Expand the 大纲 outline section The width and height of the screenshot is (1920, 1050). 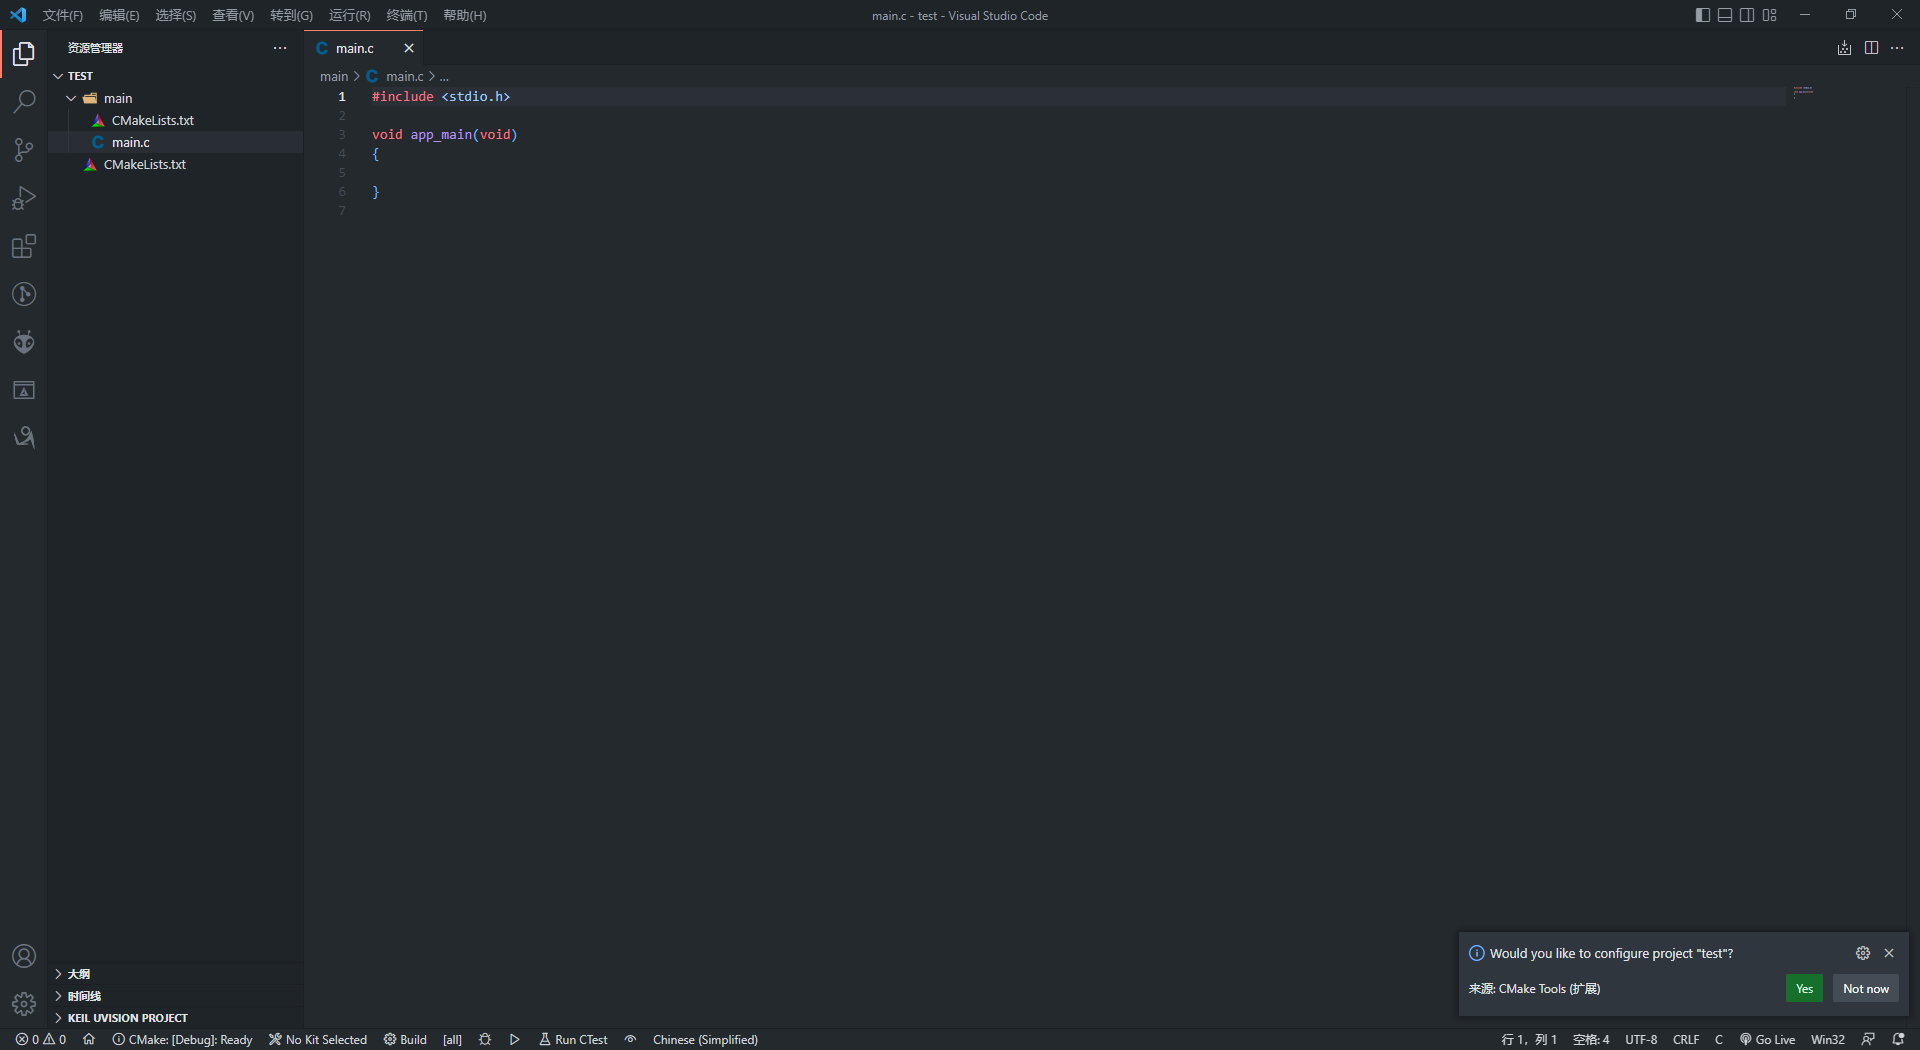175,974
